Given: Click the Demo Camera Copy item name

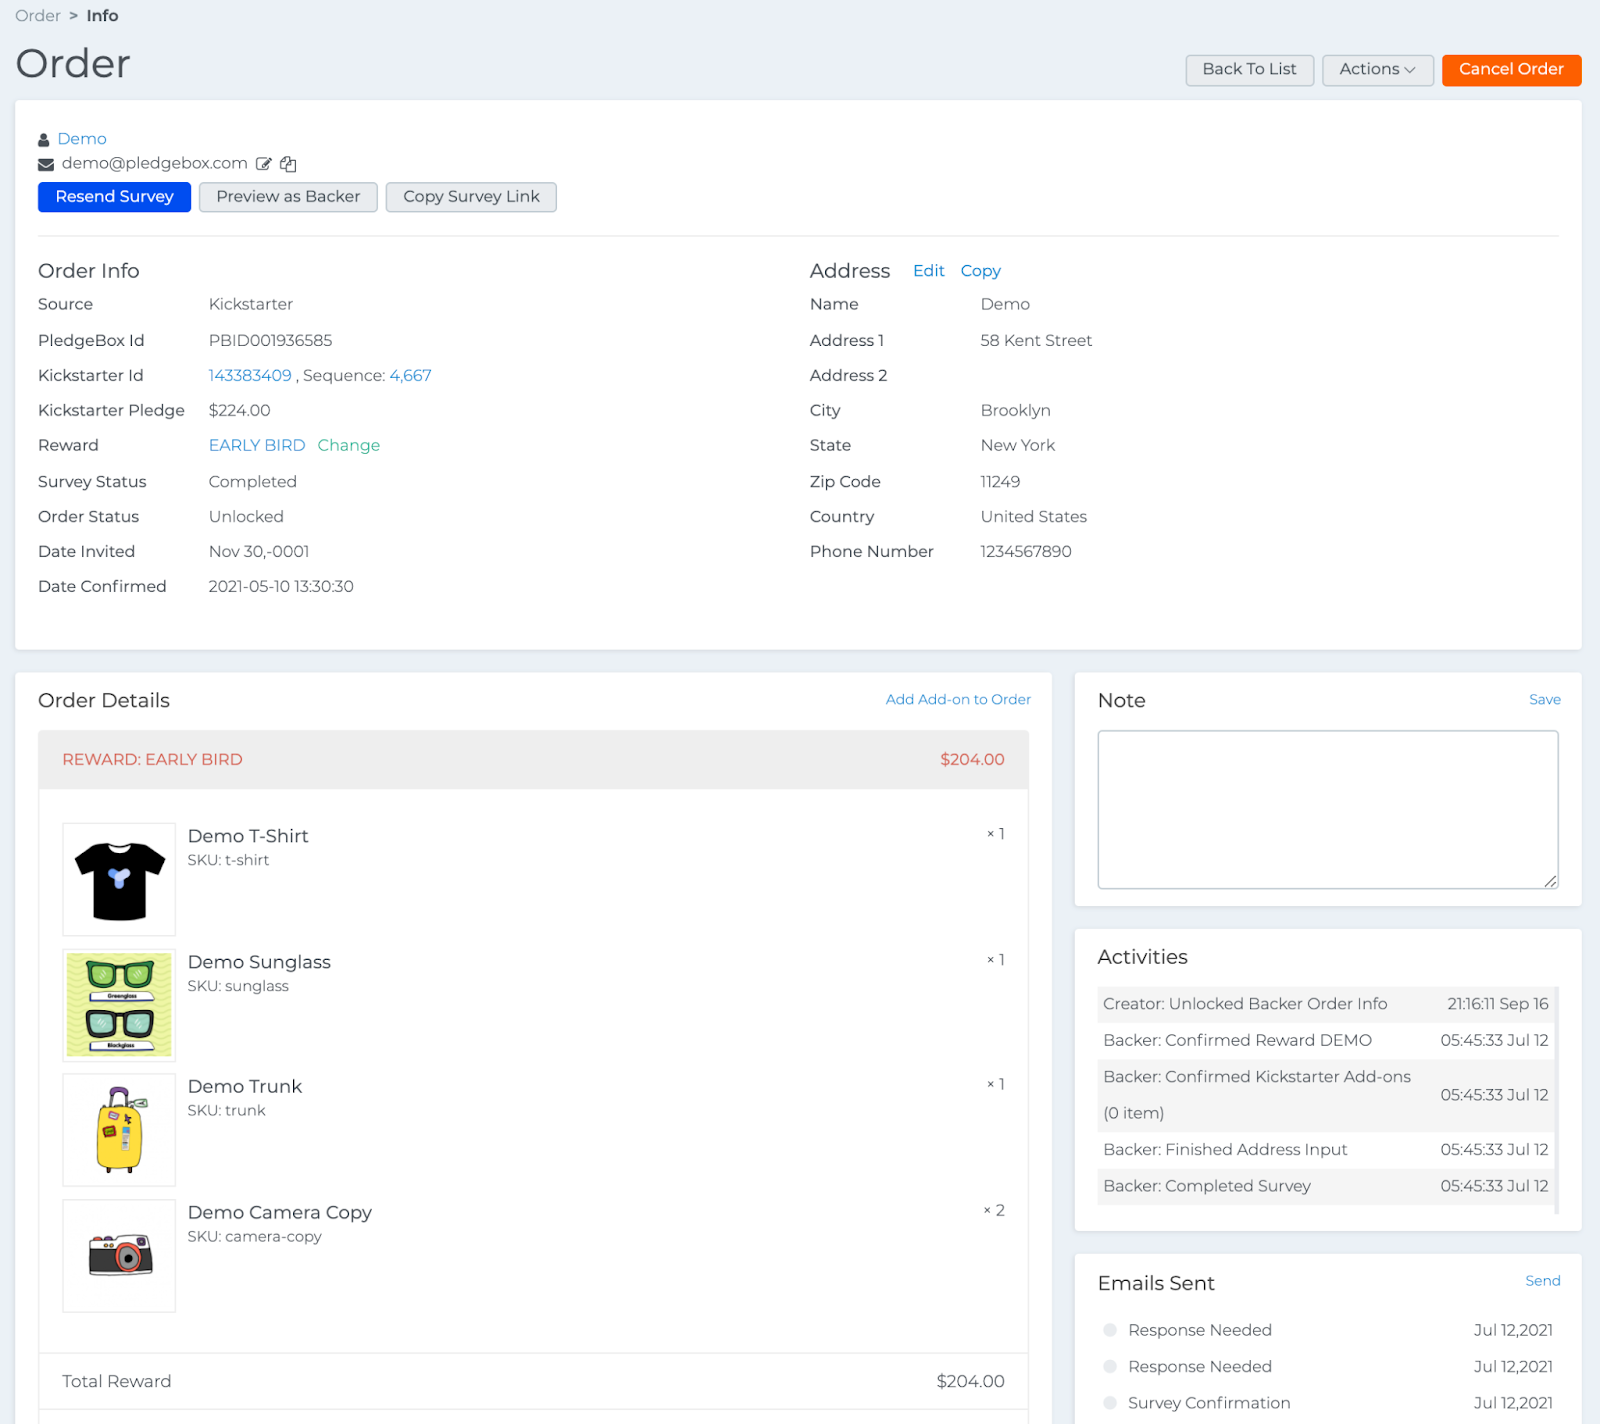Looking at the screenshot, I should 280,1213.
